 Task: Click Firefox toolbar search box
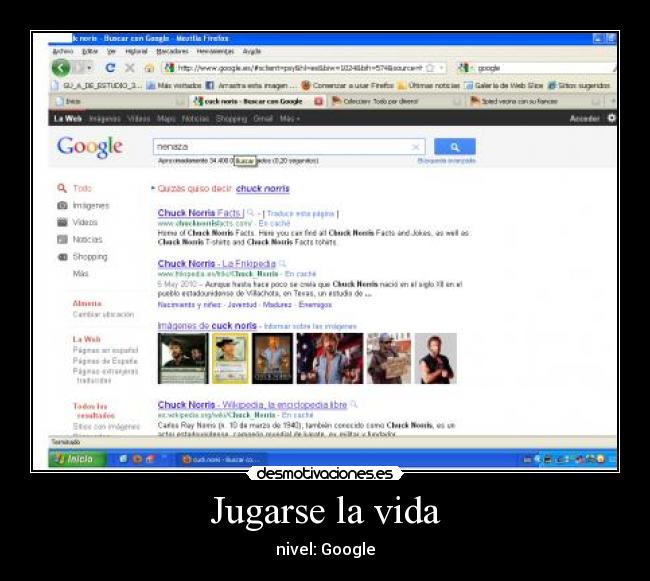tap(545, 68)
